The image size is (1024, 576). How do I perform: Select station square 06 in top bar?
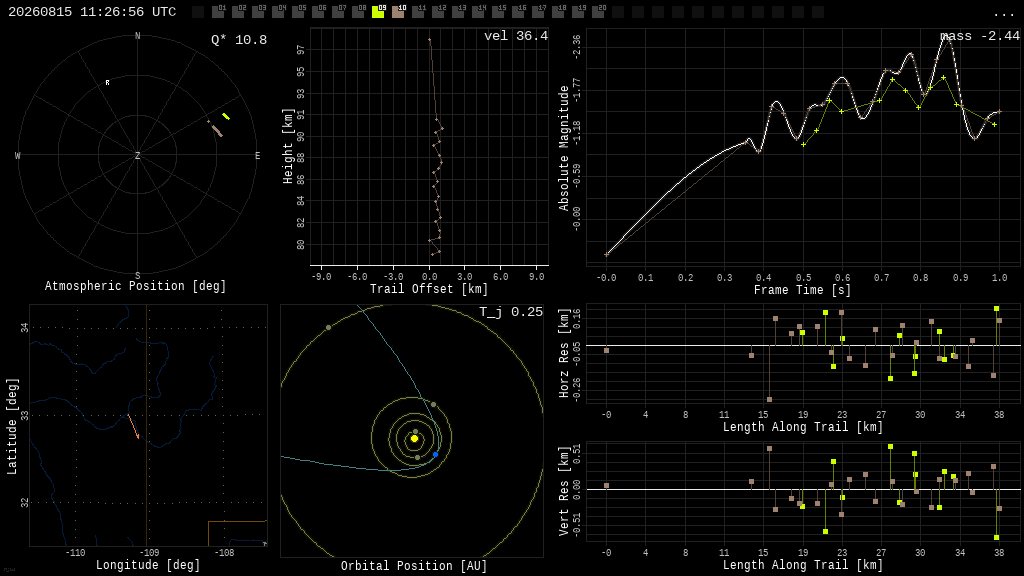tap(318, 12)
